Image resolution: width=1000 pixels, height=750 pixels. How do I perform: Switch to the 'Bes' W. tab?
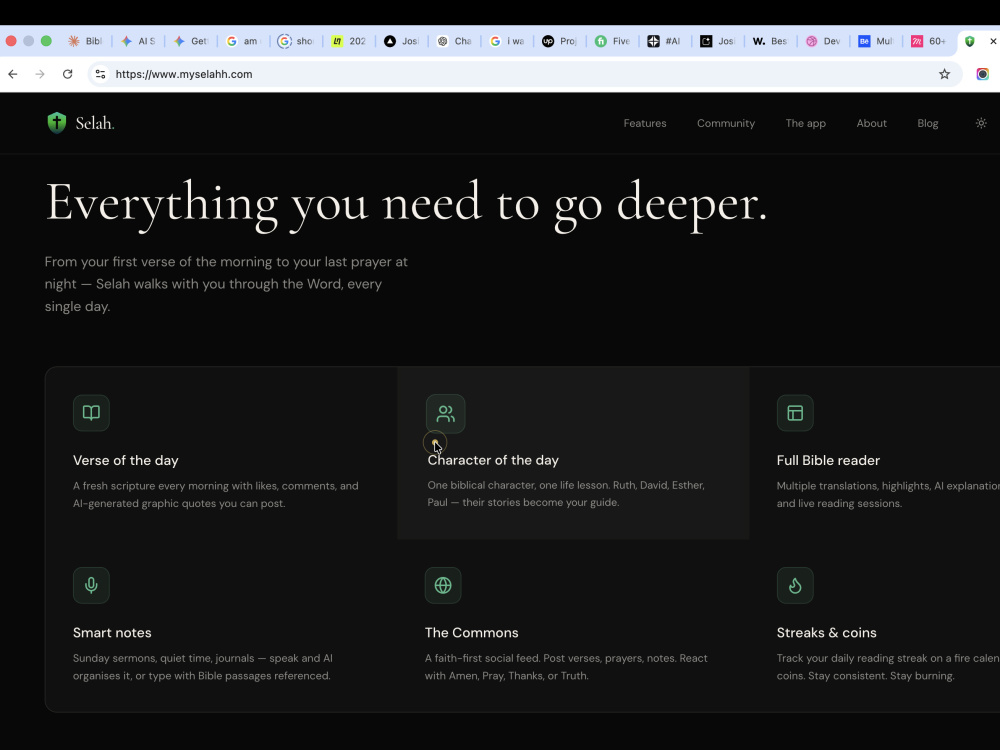point(770,41)
